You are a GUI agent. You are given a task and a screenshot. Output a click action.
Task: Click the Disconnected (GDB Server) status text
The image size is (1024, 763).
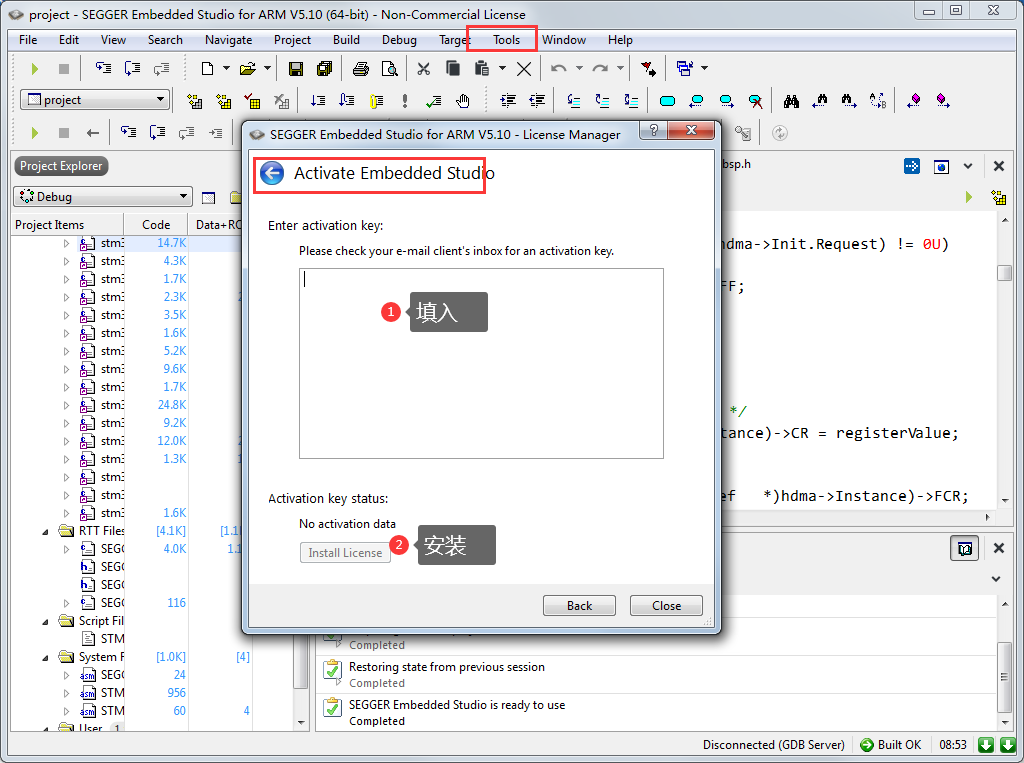[x=773, y=745]
